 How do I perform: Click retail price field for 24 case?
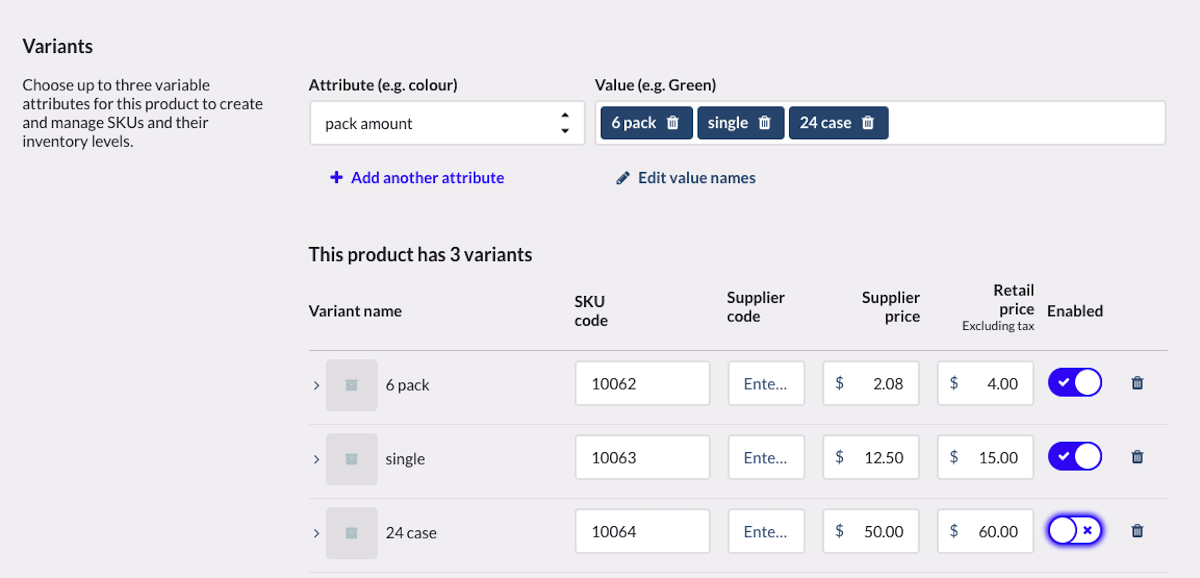pyautogui.click(x=986, y=532)
